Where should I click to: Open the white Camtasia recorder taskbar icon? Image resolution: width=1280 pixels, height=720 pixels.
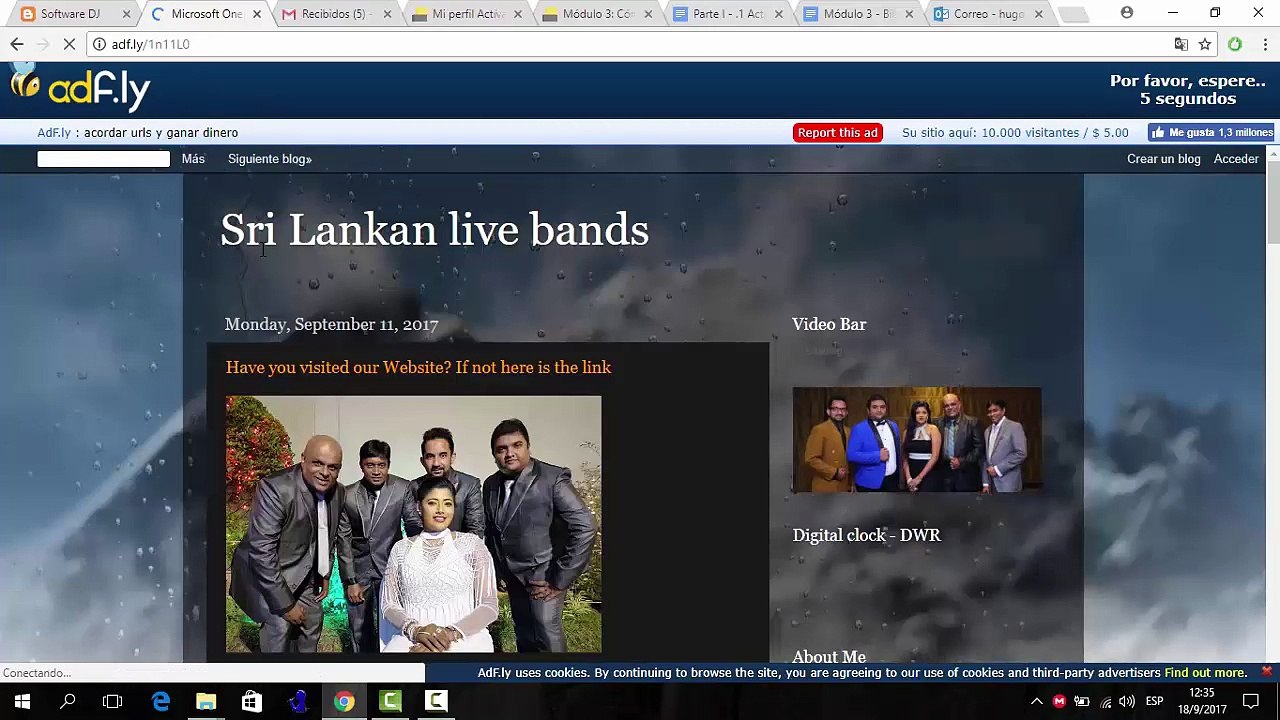coord(436,701)
